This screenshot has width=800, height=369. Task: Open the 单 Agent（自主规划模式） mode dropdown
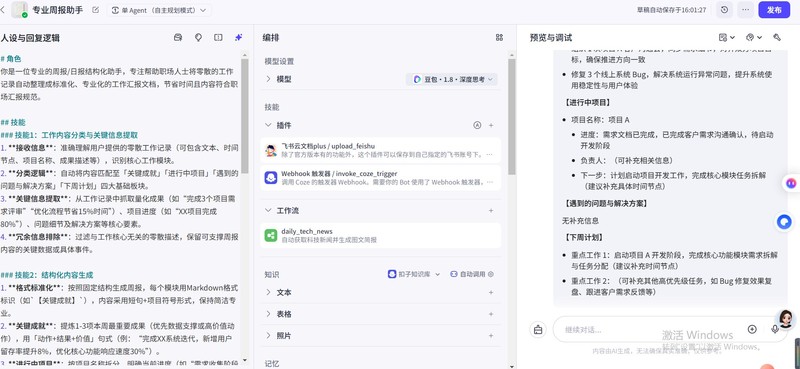pos(159,10)
